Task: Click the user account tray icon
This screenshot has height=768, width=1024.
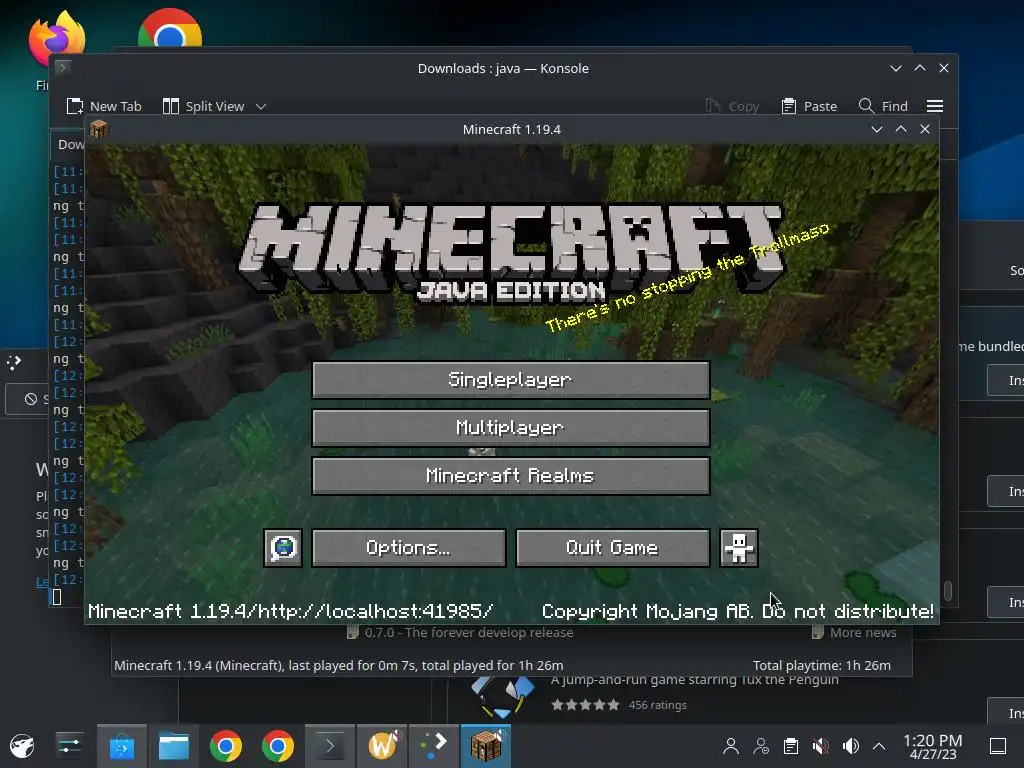Action: [x=731, y=746]
